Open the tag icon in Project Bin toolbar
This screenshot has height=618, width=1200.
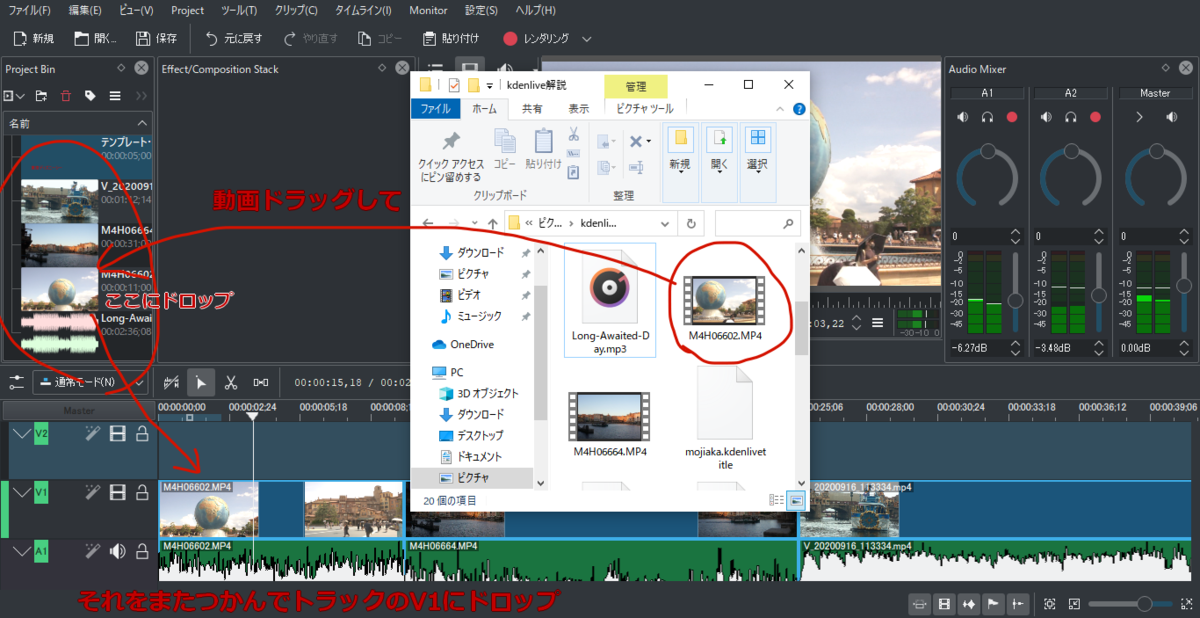click(90, 96)
